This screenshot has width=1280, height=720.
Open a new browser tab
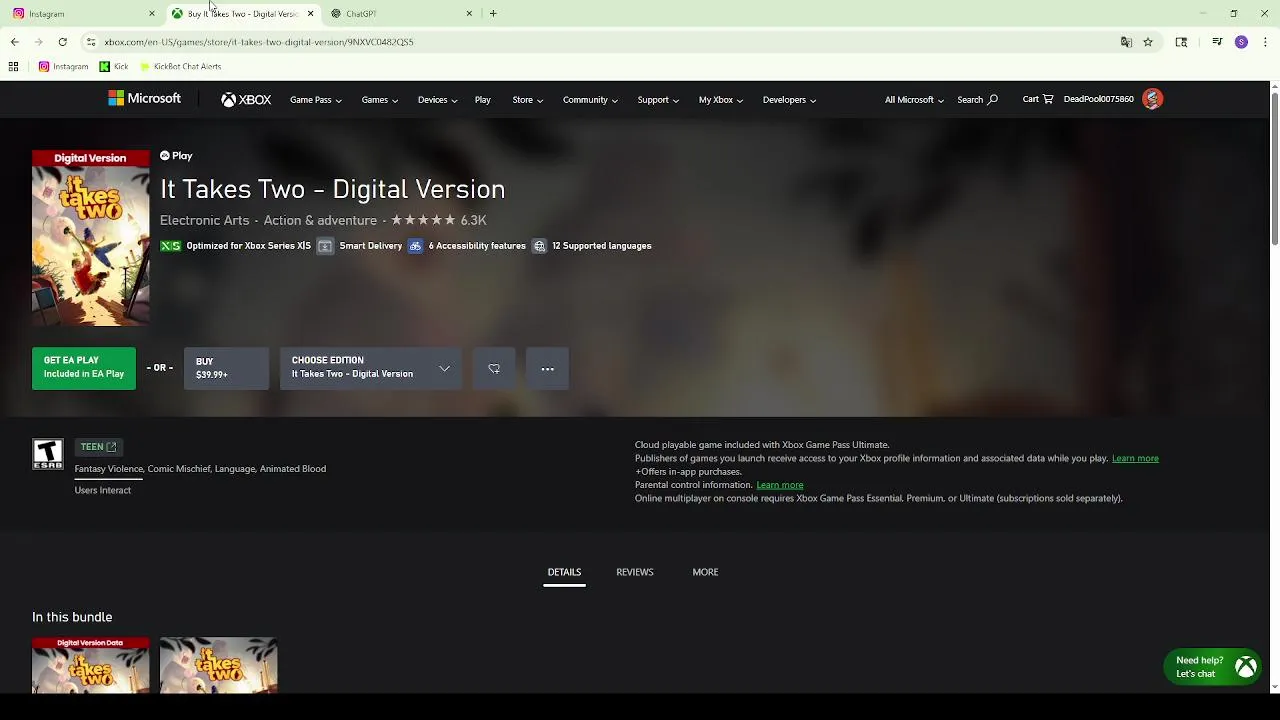point(493,13)
